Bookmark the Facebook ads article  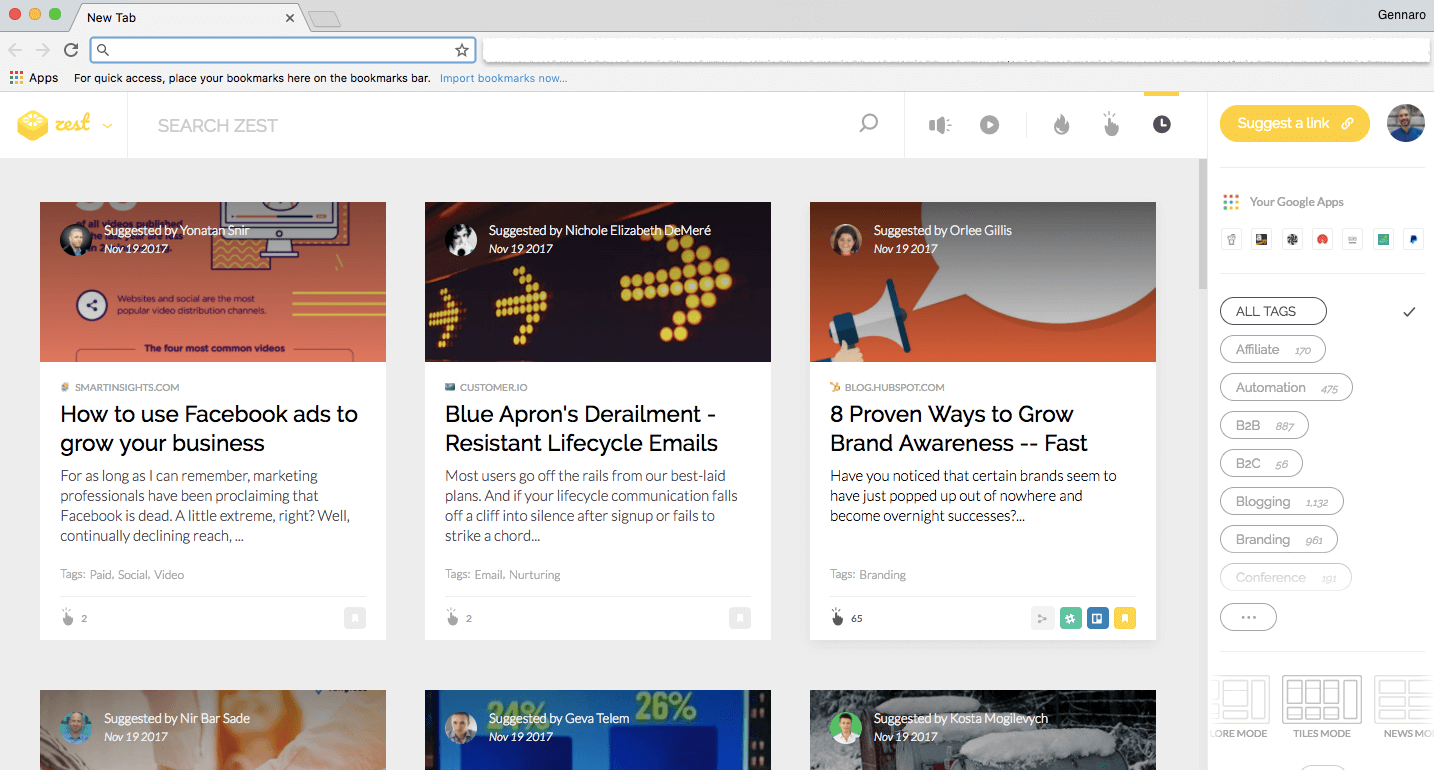pos(355,618)
